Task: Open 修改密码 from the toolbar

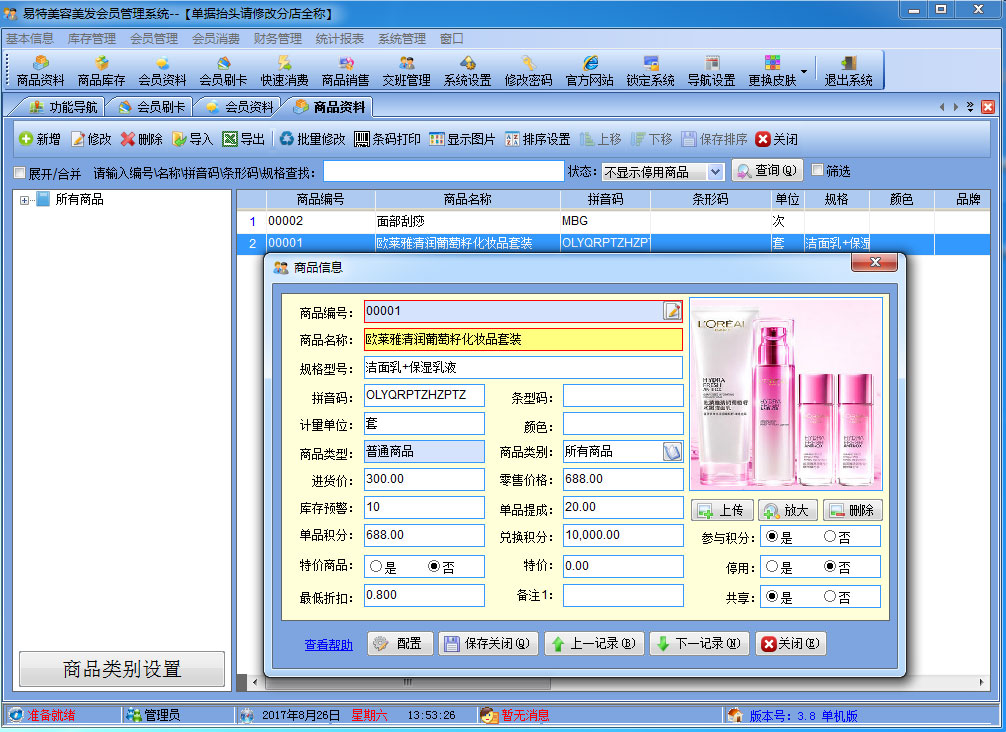Action: (528, 71)
